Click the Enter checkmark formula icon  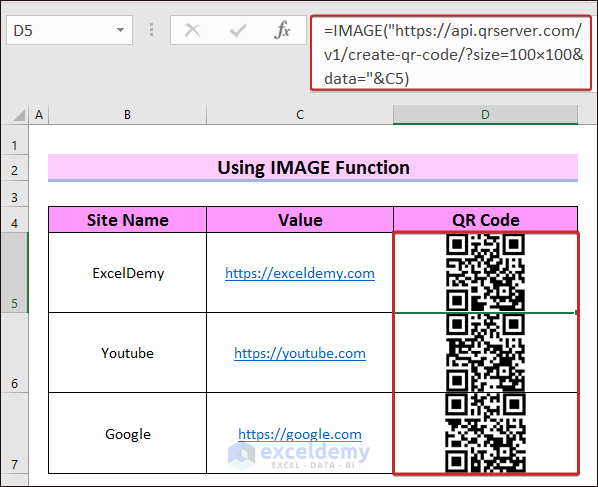coord(238,30)
